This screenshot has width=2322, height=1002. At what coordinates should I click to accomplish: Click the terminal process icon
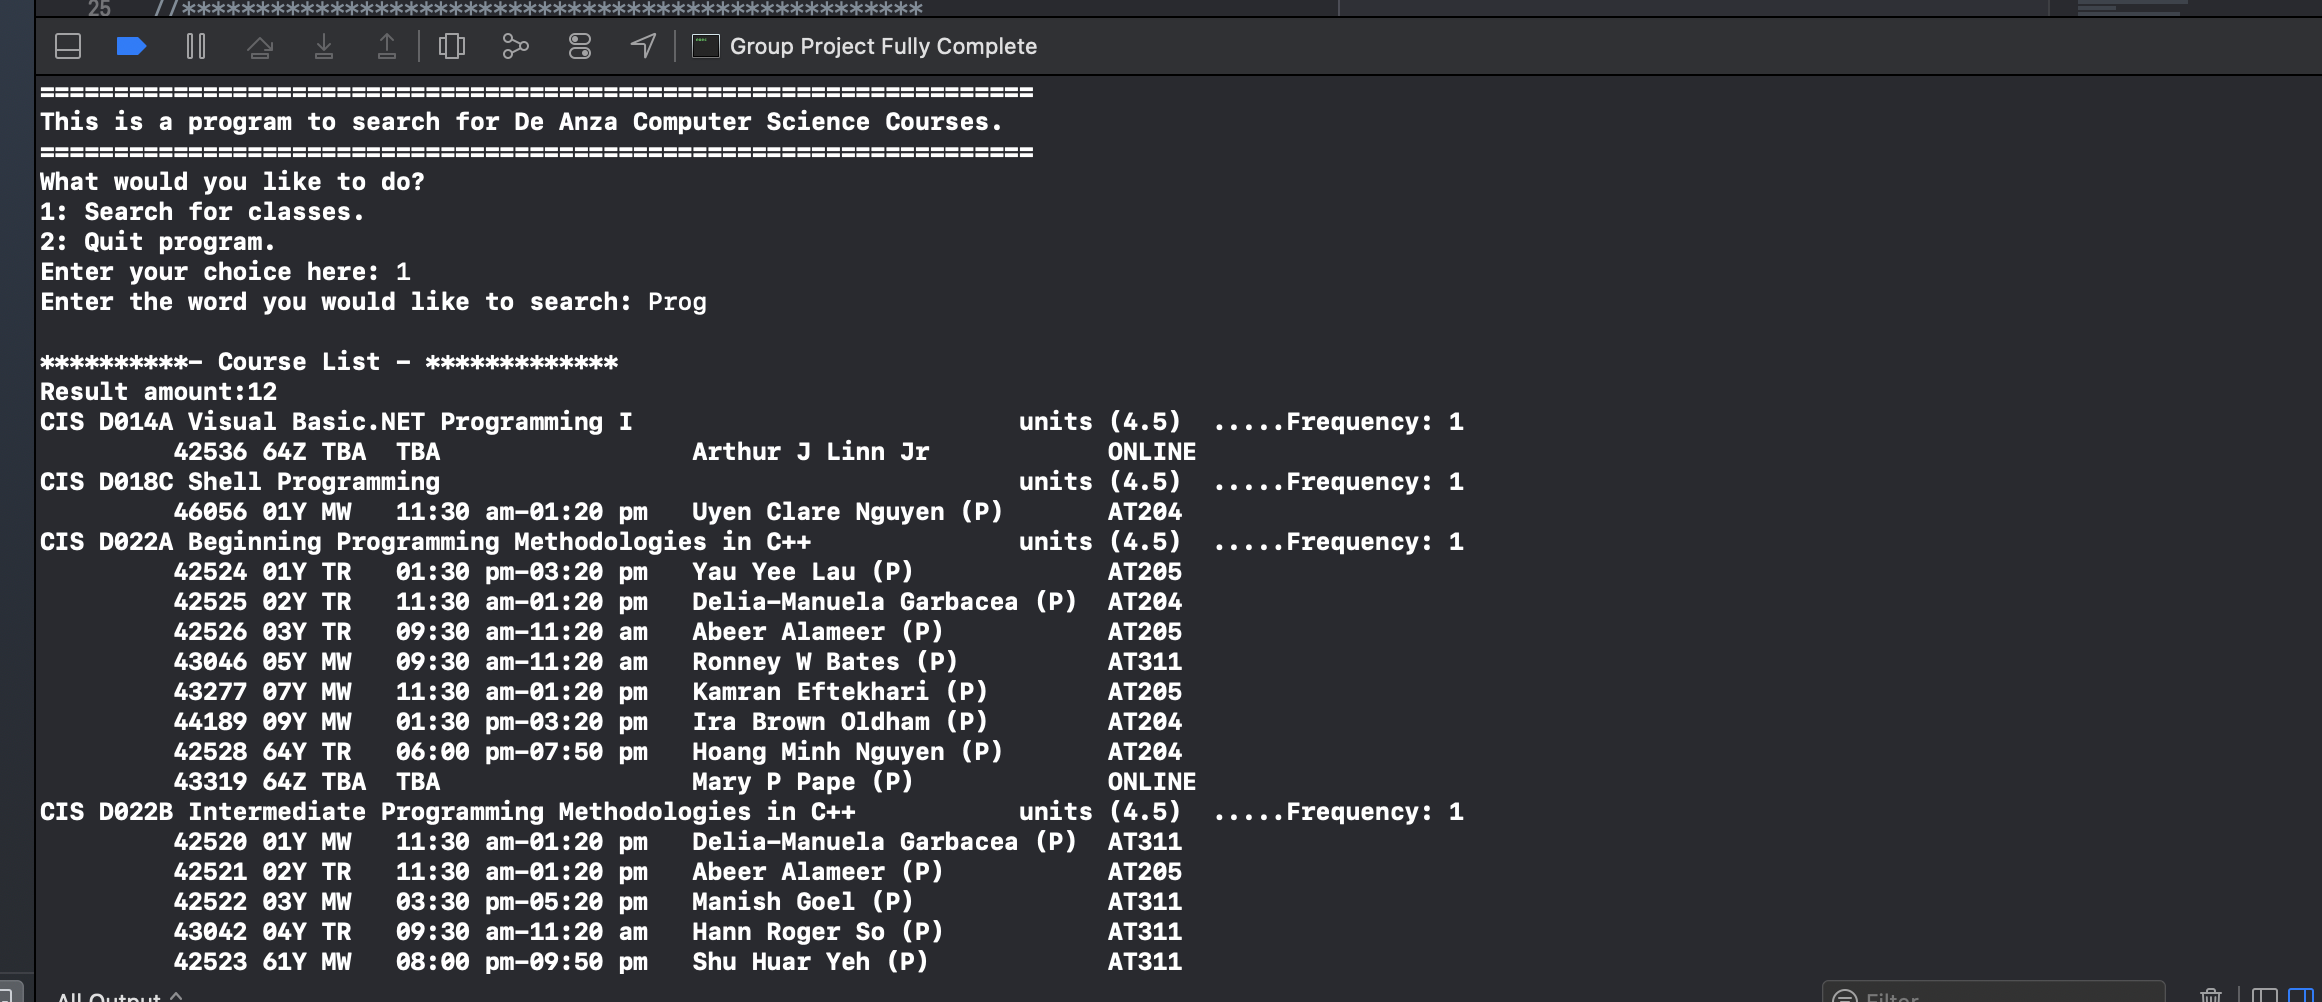click(x=706, y=46)
